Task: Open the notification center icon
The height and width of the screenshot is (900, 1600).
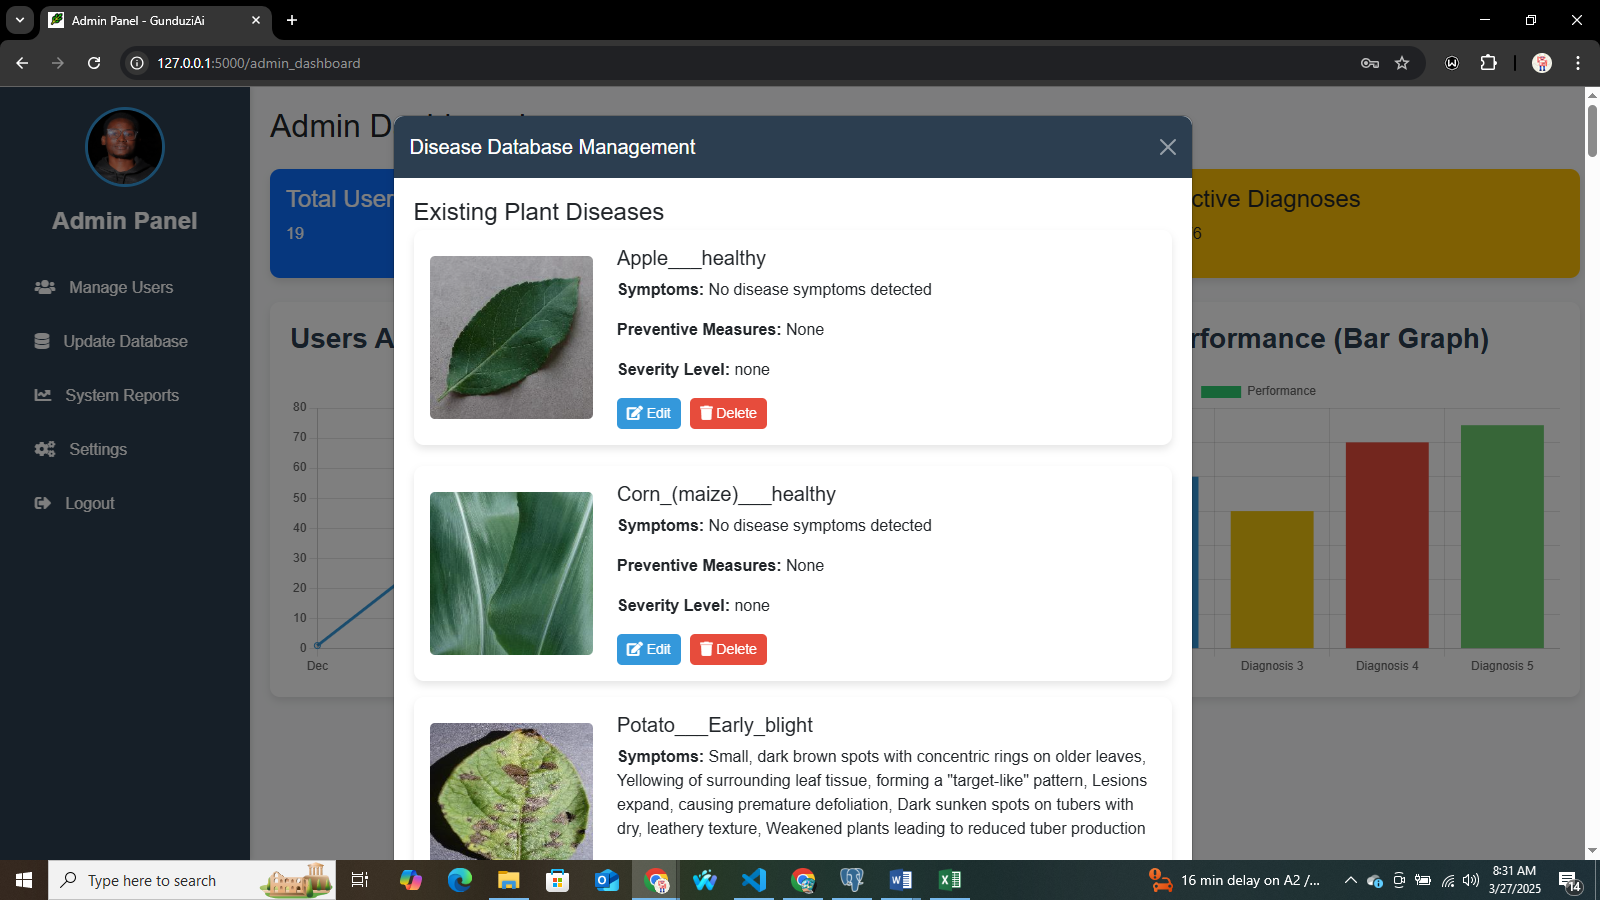Action: pos(1569,880)
